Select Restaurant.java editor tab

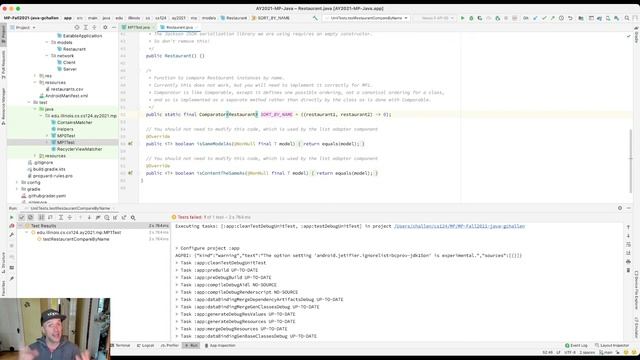179,27
